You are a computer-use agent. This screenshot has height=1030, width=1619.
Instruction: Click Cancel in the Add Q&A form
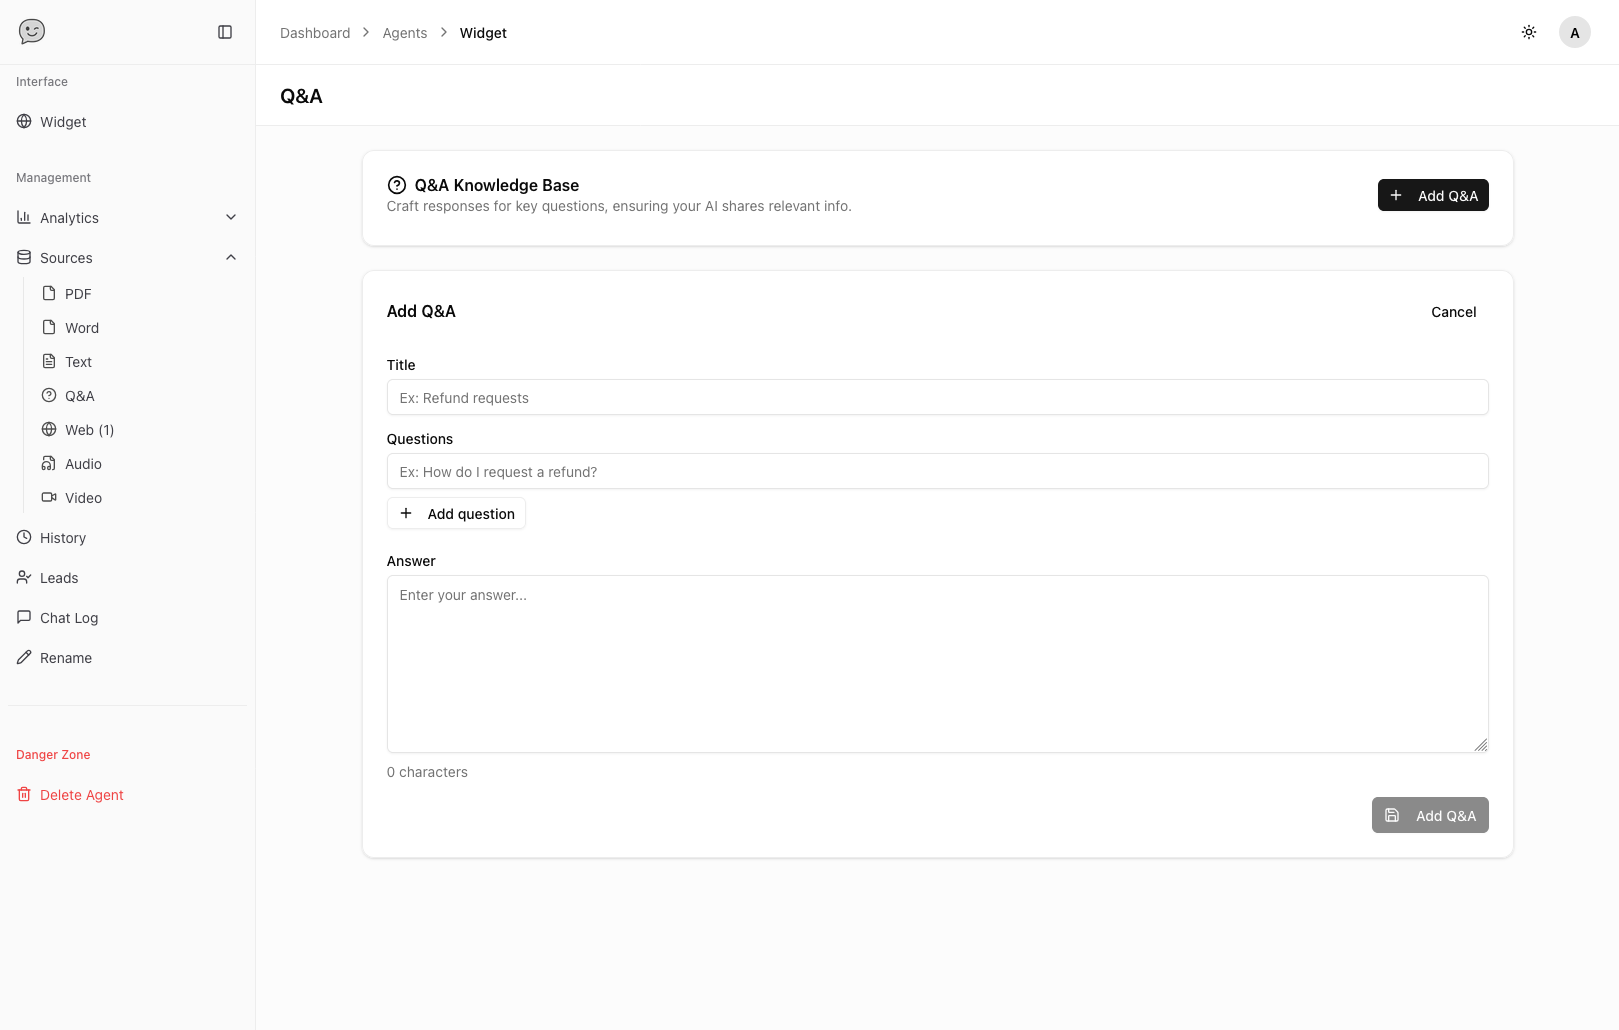click(1453, 312)
